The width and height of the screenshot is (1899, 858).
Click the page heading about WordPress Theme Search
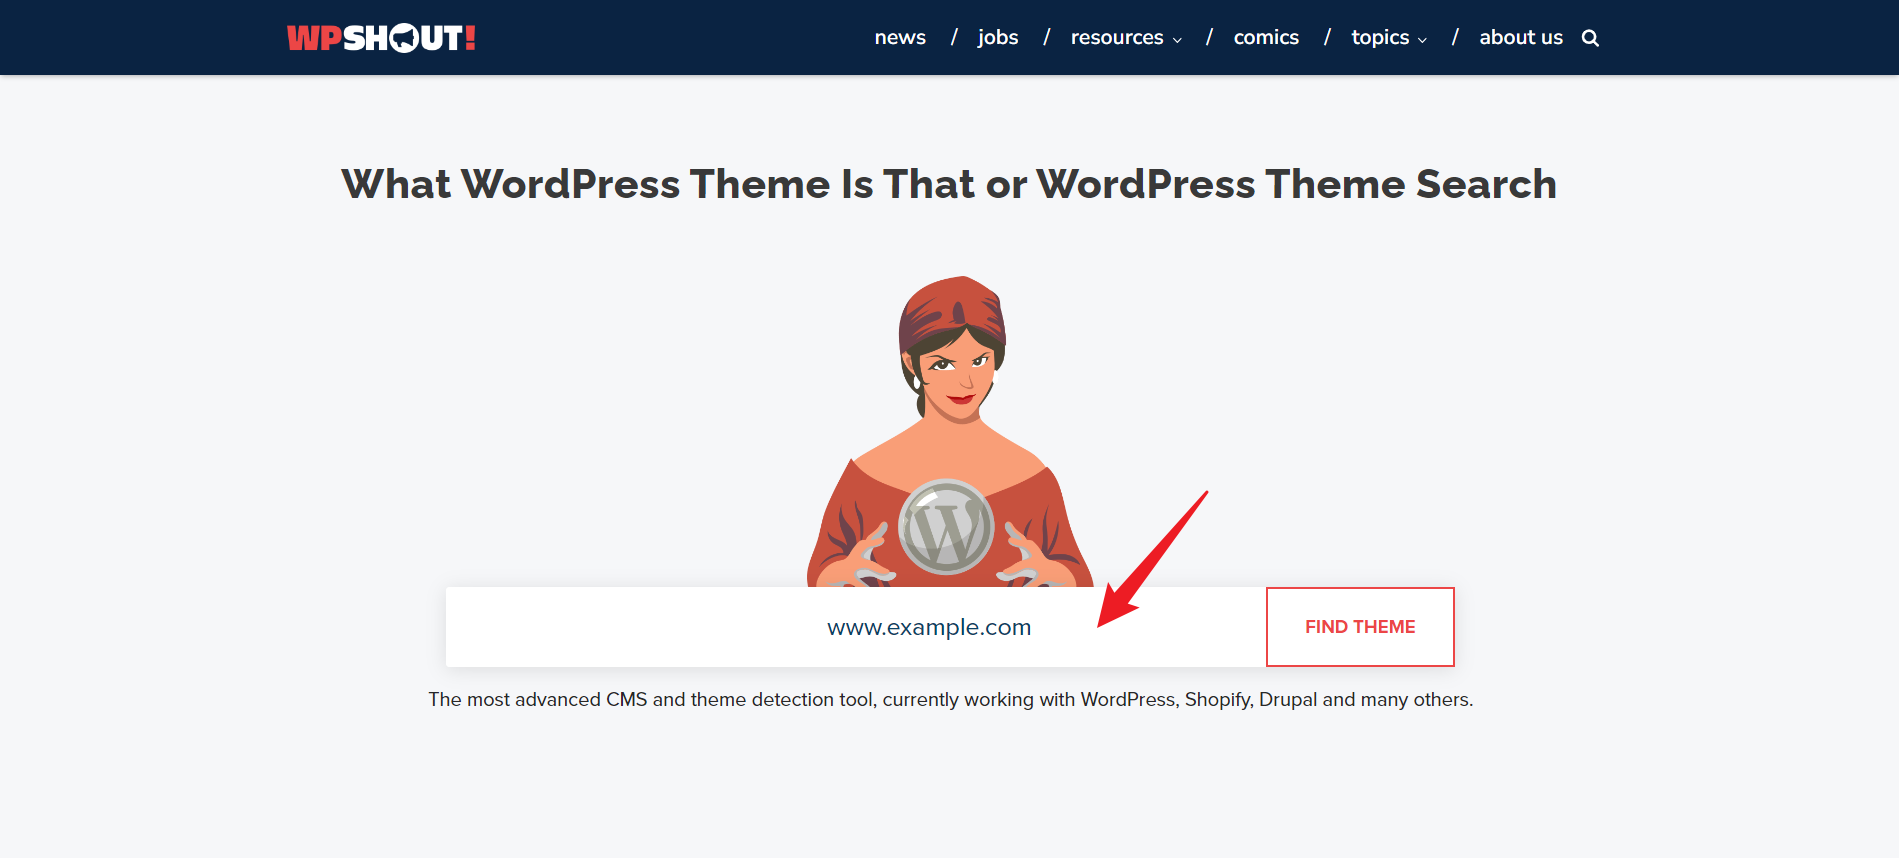pyautogui.click(x=949, y=184)
